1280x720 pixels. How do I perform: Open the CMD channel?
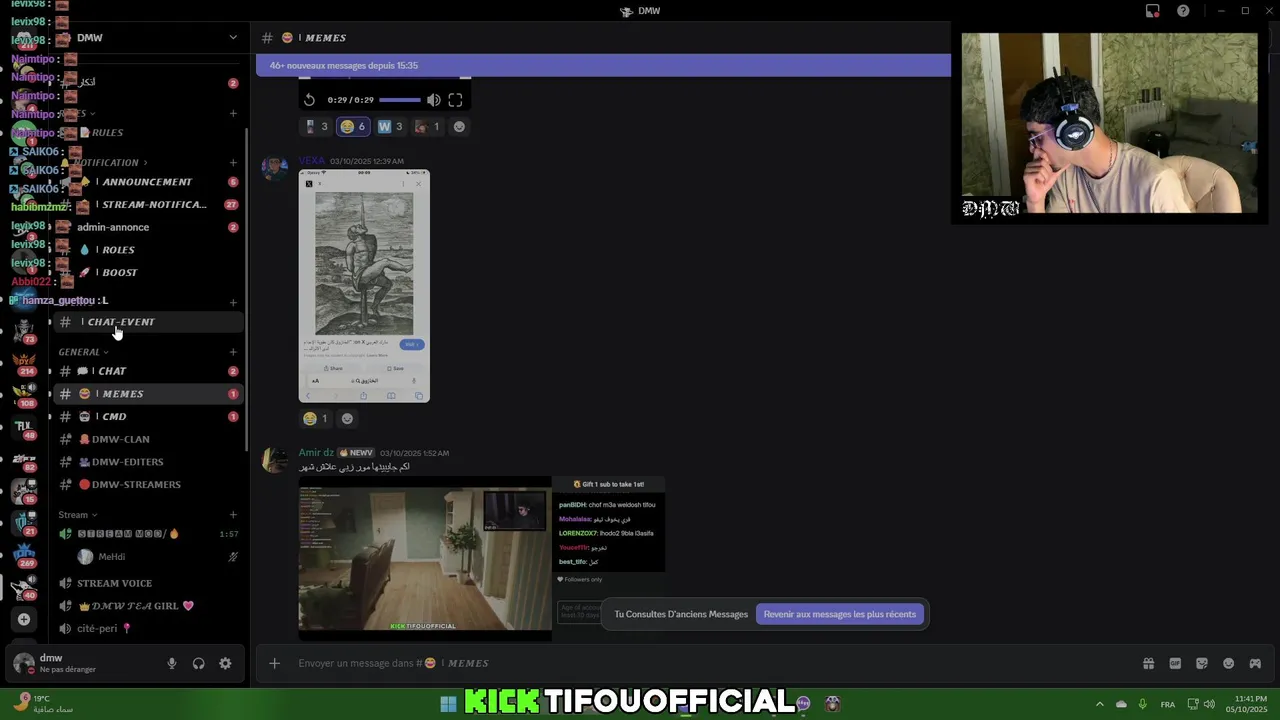pos(149,416)
